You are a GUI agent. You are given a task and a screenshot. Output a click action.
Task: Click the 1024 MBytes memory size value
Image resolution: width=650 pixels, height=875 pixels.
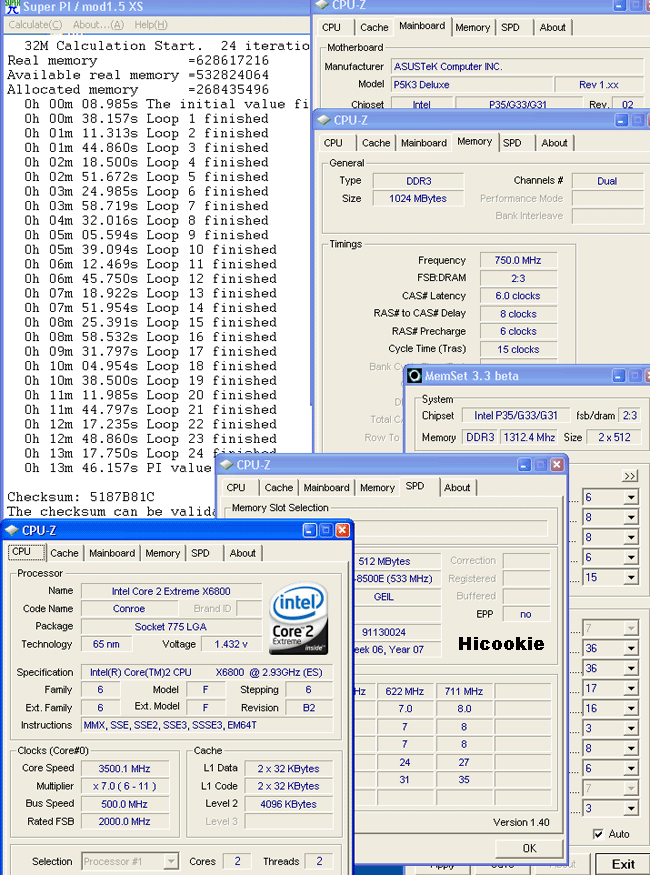418,199
